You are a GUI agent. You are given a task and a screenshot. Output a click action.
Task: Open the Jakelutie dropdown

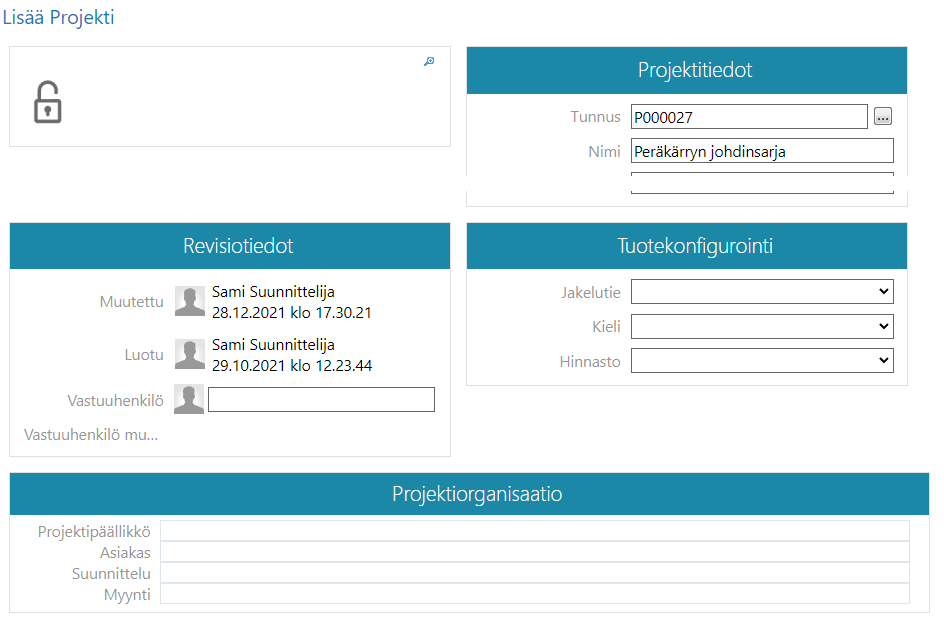tap(761, 292)
